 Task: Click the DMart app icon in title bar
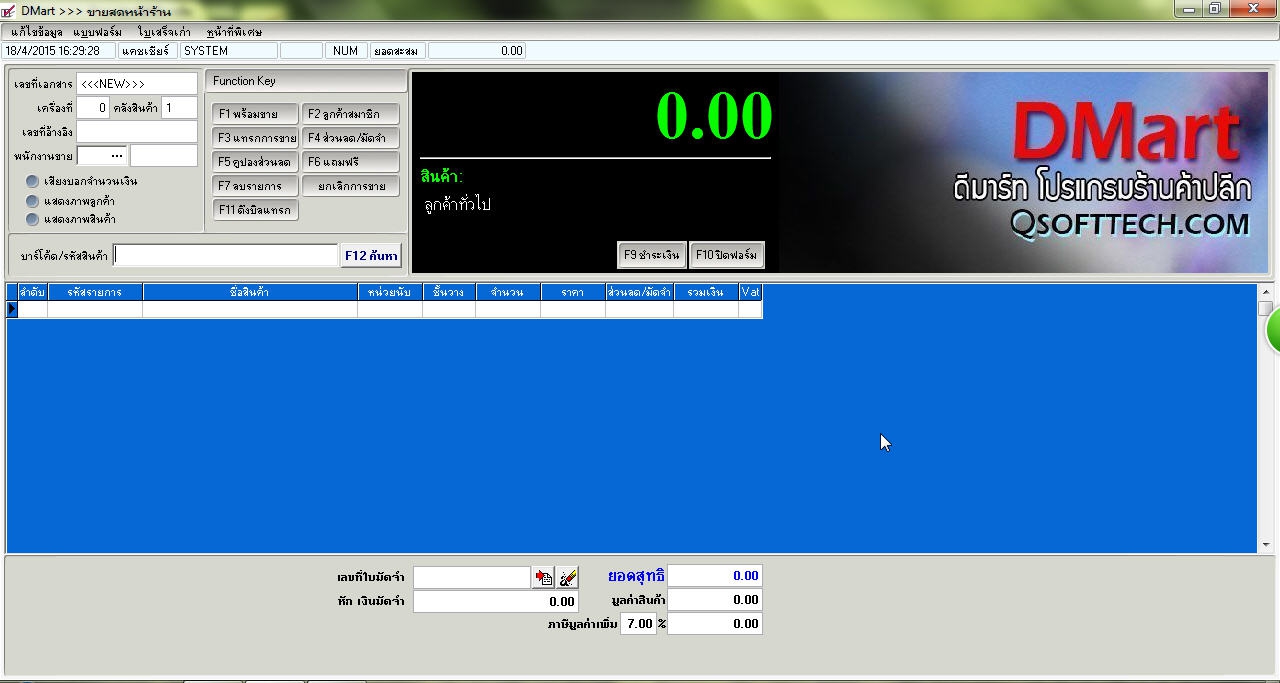[9, 11]
